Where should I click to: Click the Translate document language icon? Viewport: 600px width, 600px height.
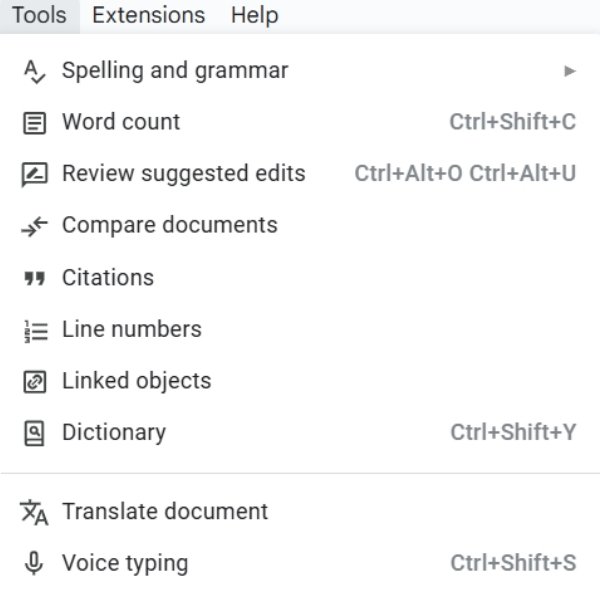[34, 512]
